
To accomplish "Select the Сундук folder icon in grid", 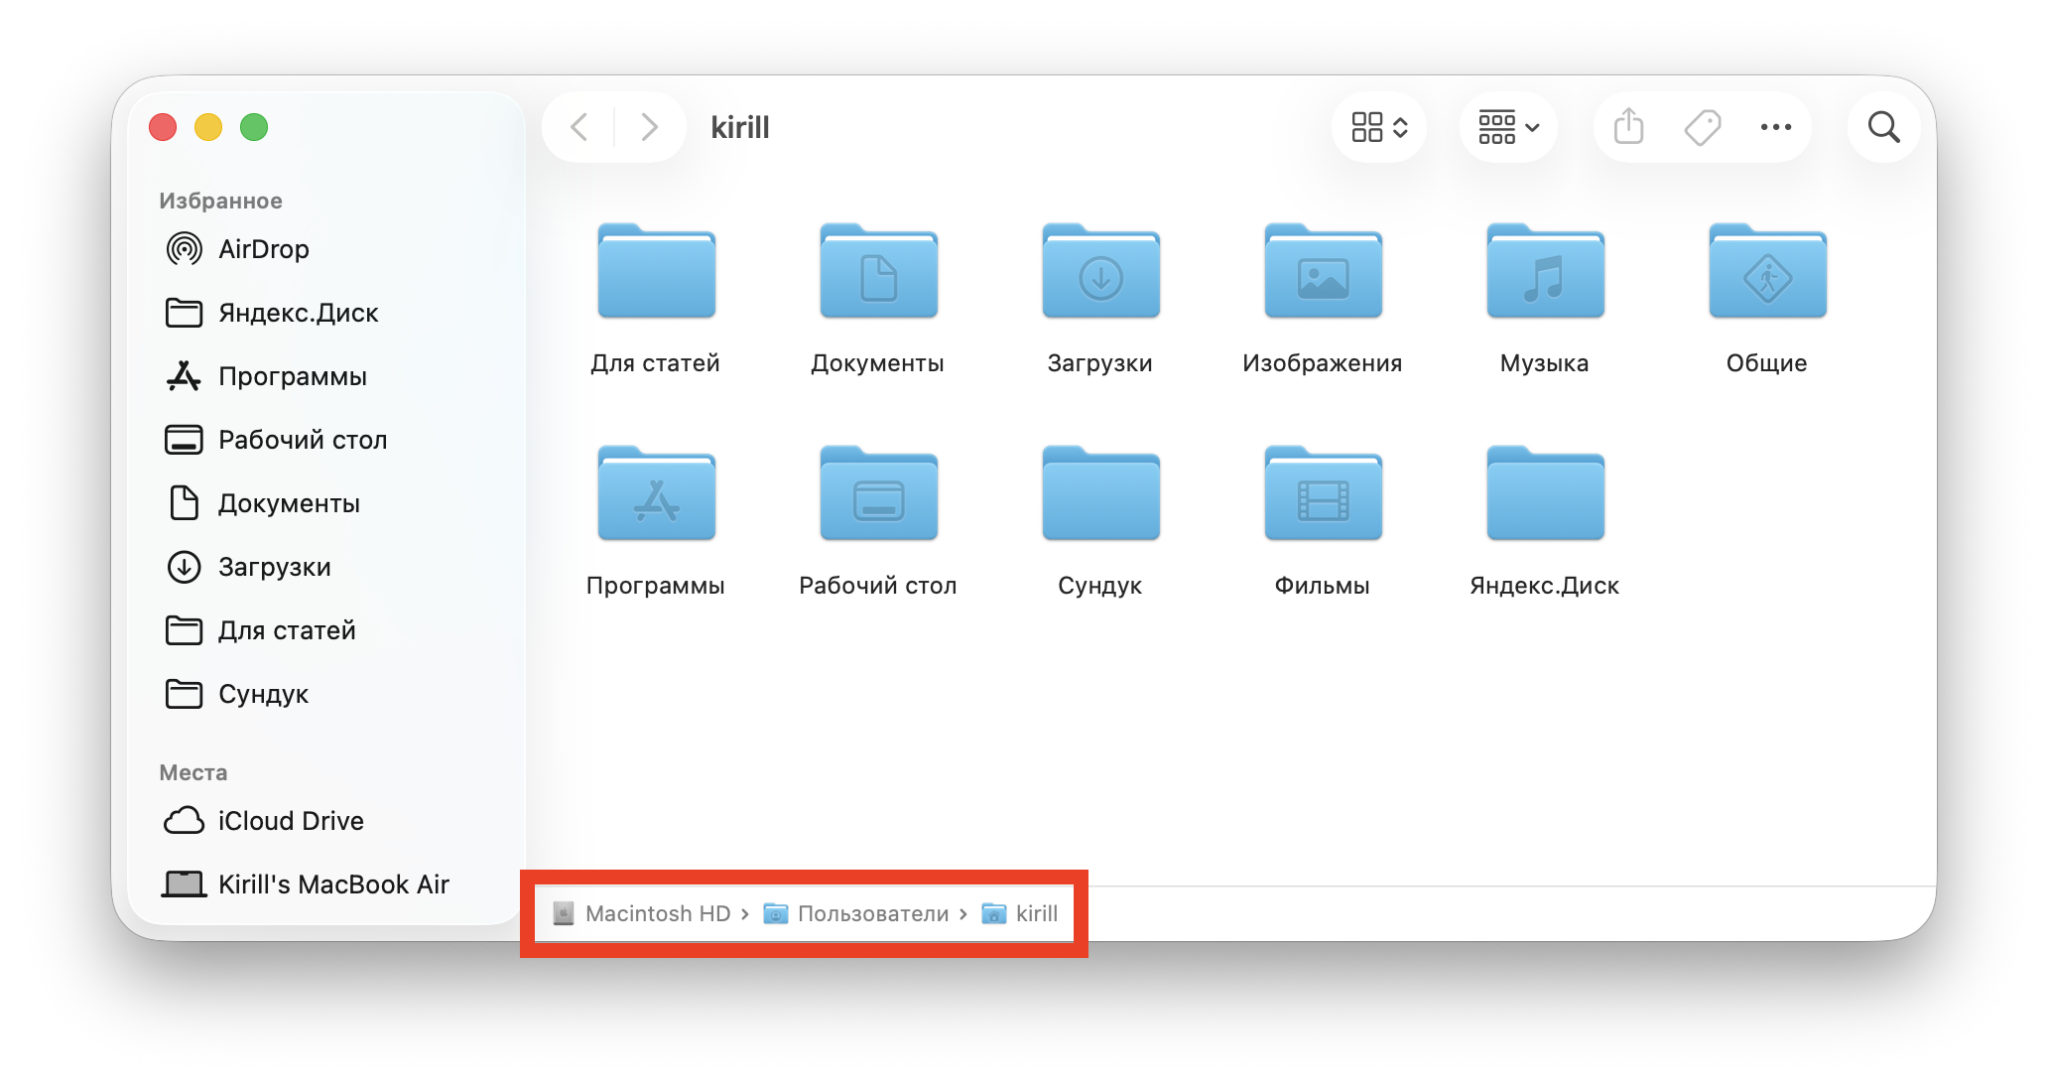I will click(x=1100, y=493).
